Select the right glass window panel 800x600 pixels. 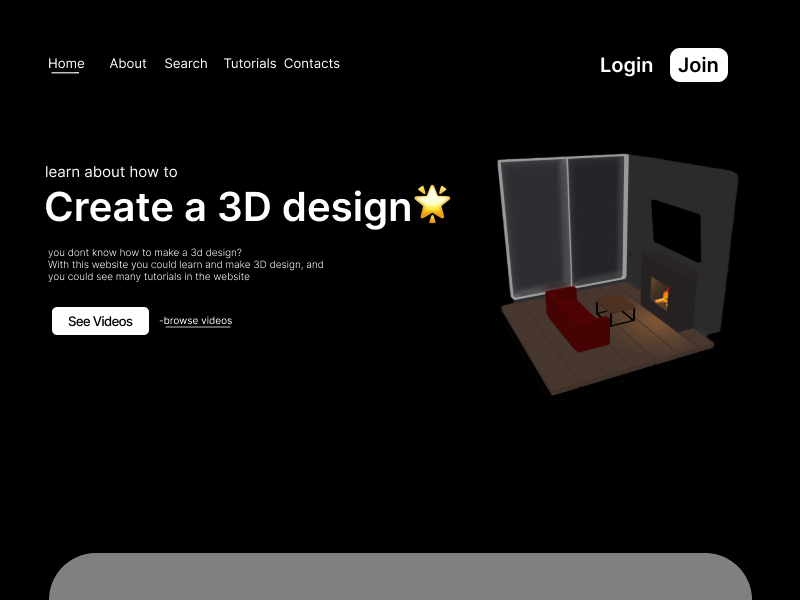tap(596, 220)
